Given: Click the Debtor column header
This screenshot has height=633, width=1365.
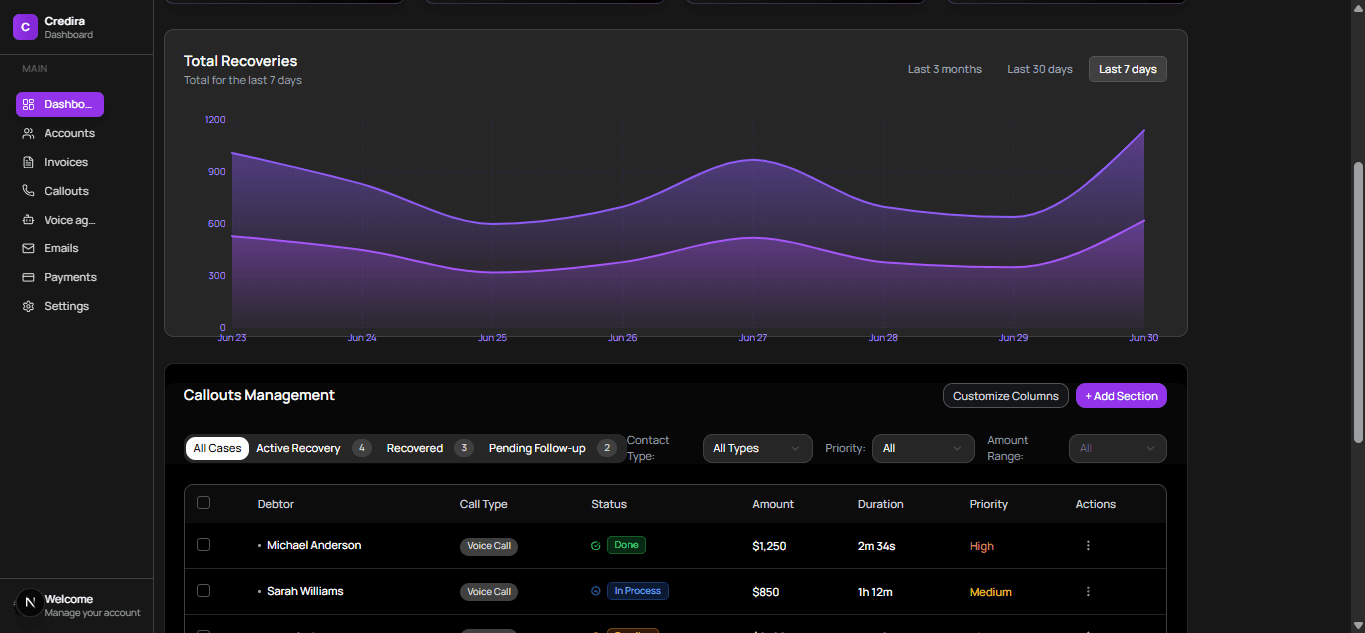Looking at the screenshot, I should [276, 504].
